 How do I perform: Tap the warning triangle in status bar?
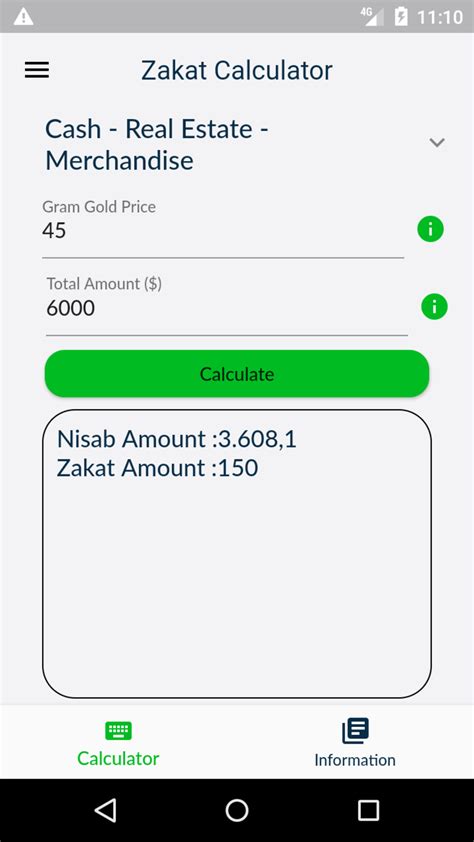pos(24,17)
